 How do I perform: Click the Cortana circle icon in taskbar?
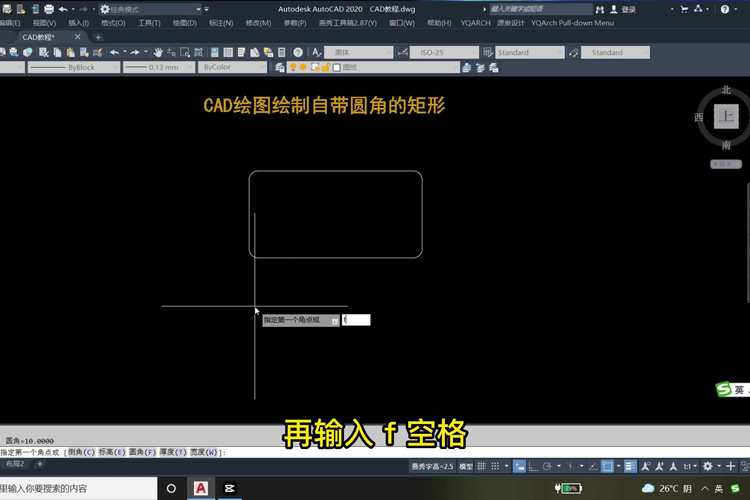coord(171,488)
